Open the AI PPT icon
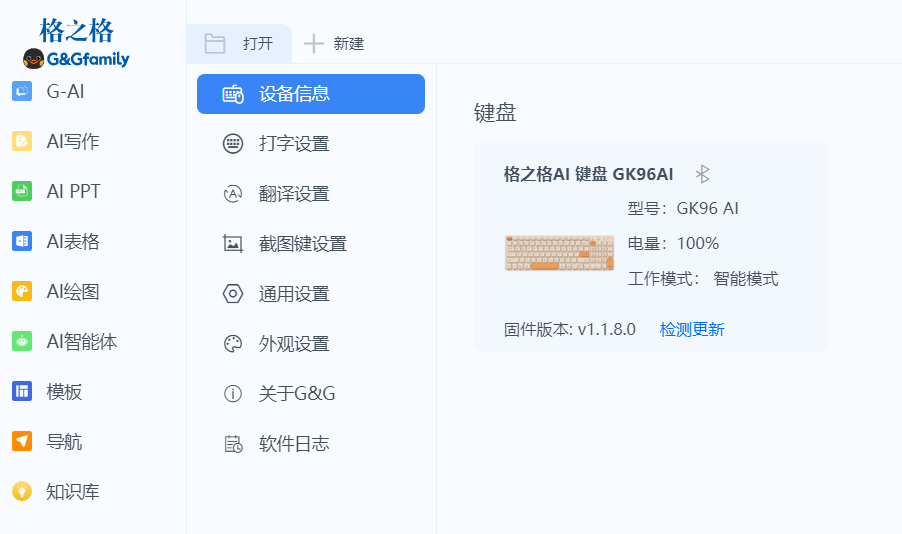902x534 pixels. [22, 191]
